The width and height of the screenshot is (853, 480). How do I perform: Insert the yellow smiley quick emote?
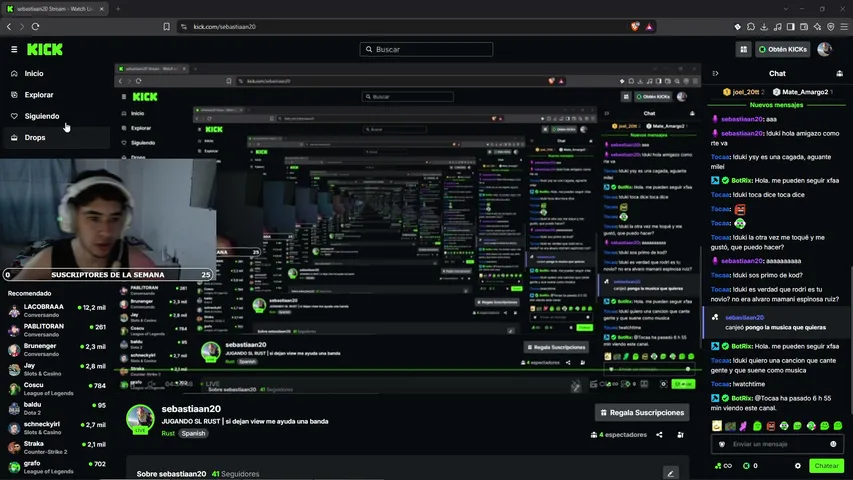(717, 426)
